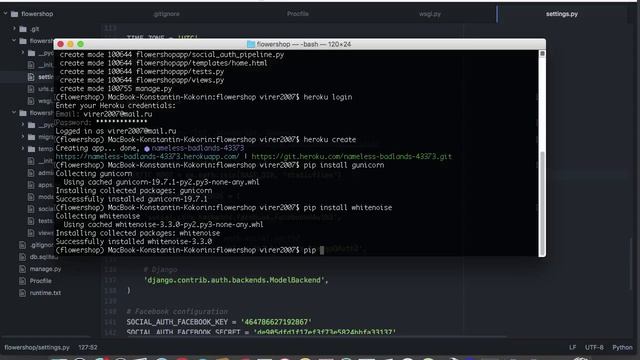Open Procfile in the file tree
Viewport: 640px width, 360px height.
point(40,281)
